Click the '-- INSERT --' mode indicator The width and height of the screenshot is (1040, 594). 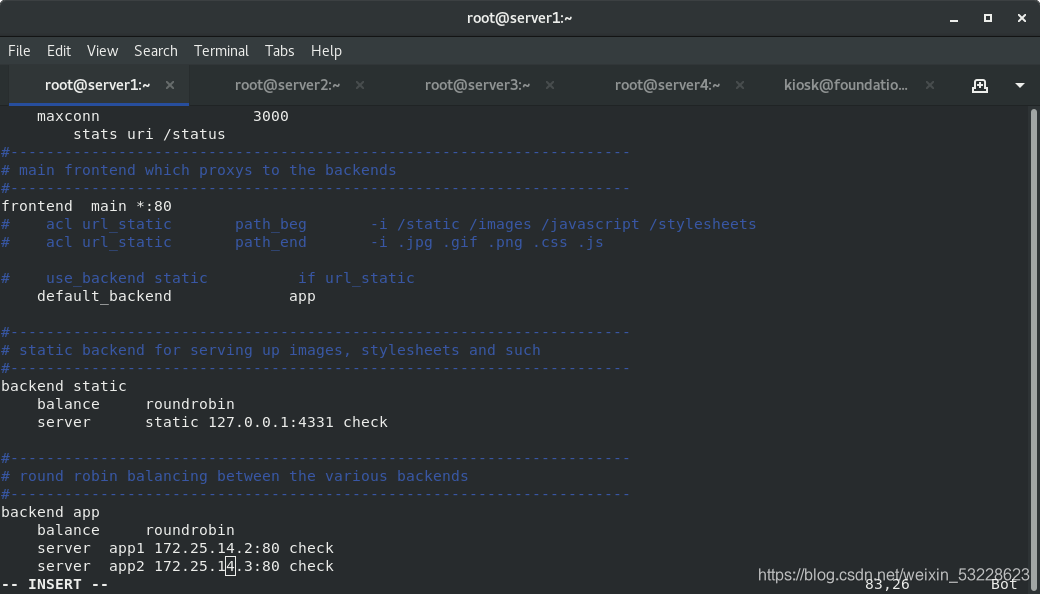[55, 584]
